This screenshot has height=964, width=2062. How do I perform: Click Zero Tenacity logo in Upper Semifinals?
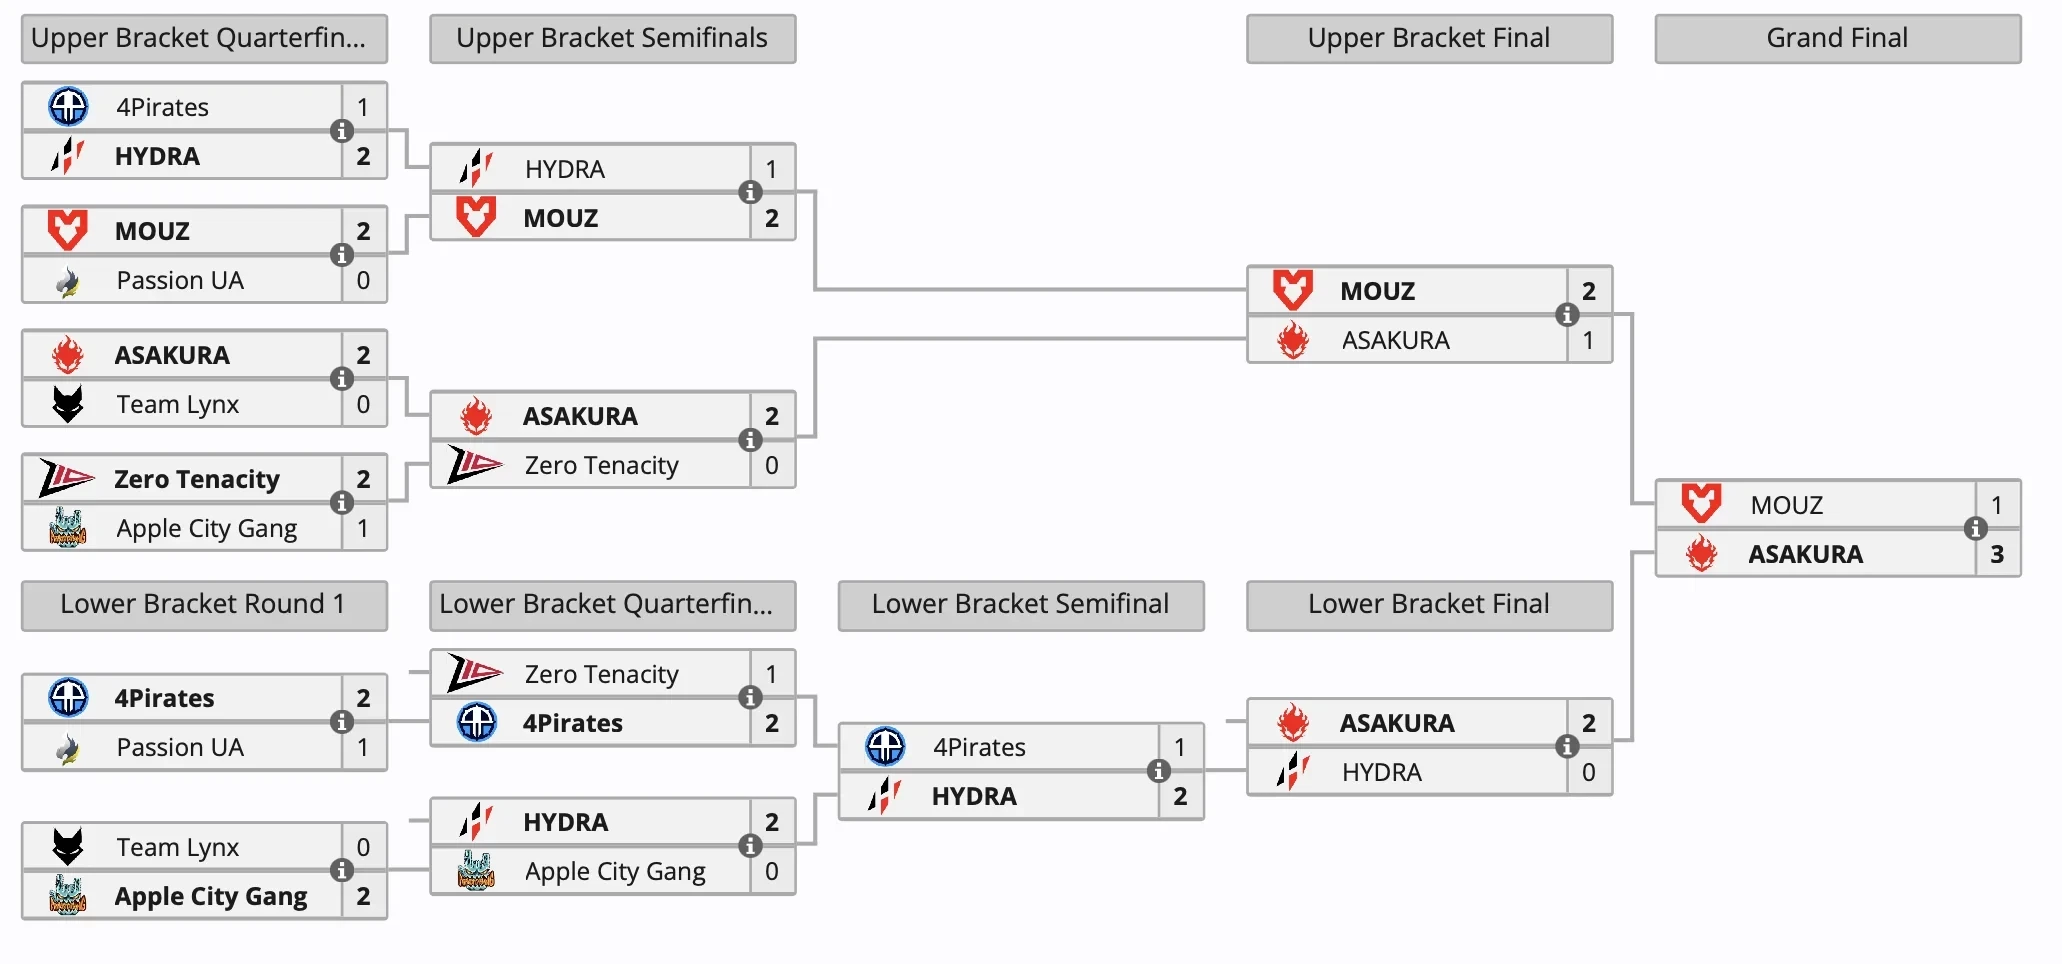pos(474,465)
